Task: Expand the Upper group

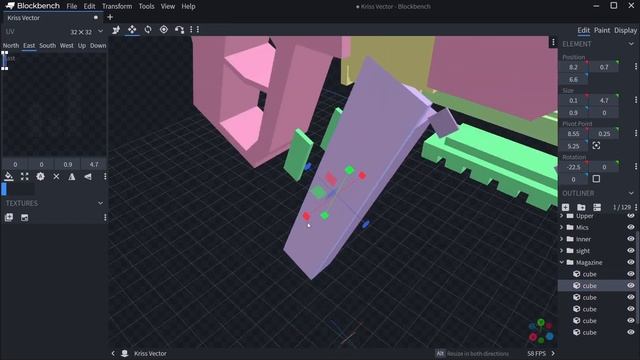Action: (x=562, y=216)
